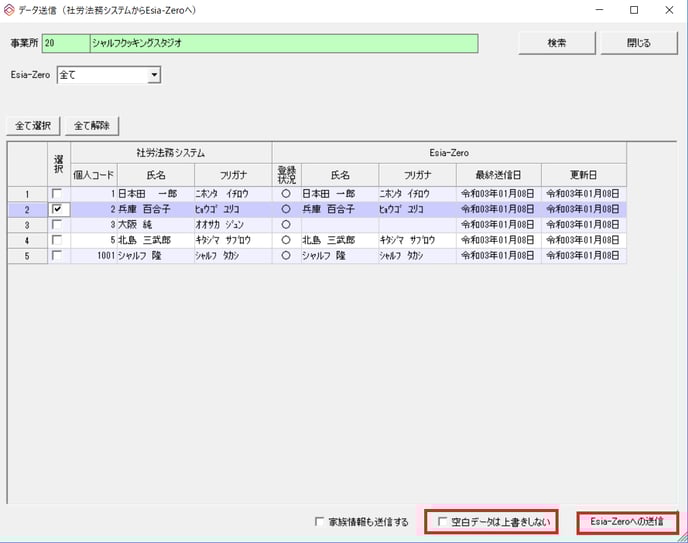Viewport: 688px width, 543px height.
Task: Click the 事業所 name field シャルフクッキングスタジオ
Action: tap(284, 43)
